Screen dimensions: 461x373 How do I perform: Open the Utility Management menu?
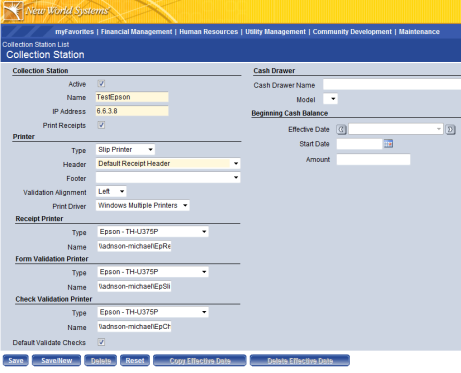tap(275, 32)
